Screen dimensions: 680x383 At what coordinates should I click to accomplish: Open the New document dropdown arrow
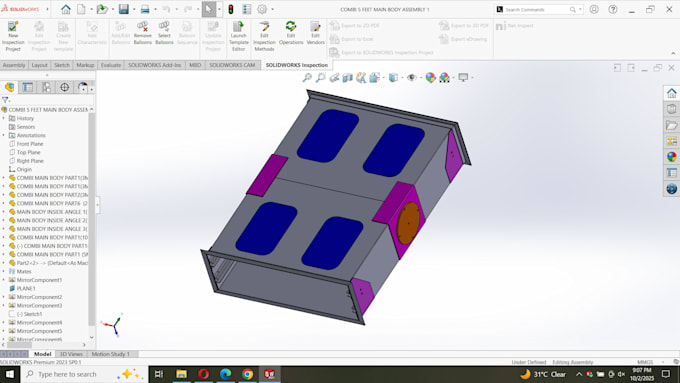(91, 9)
